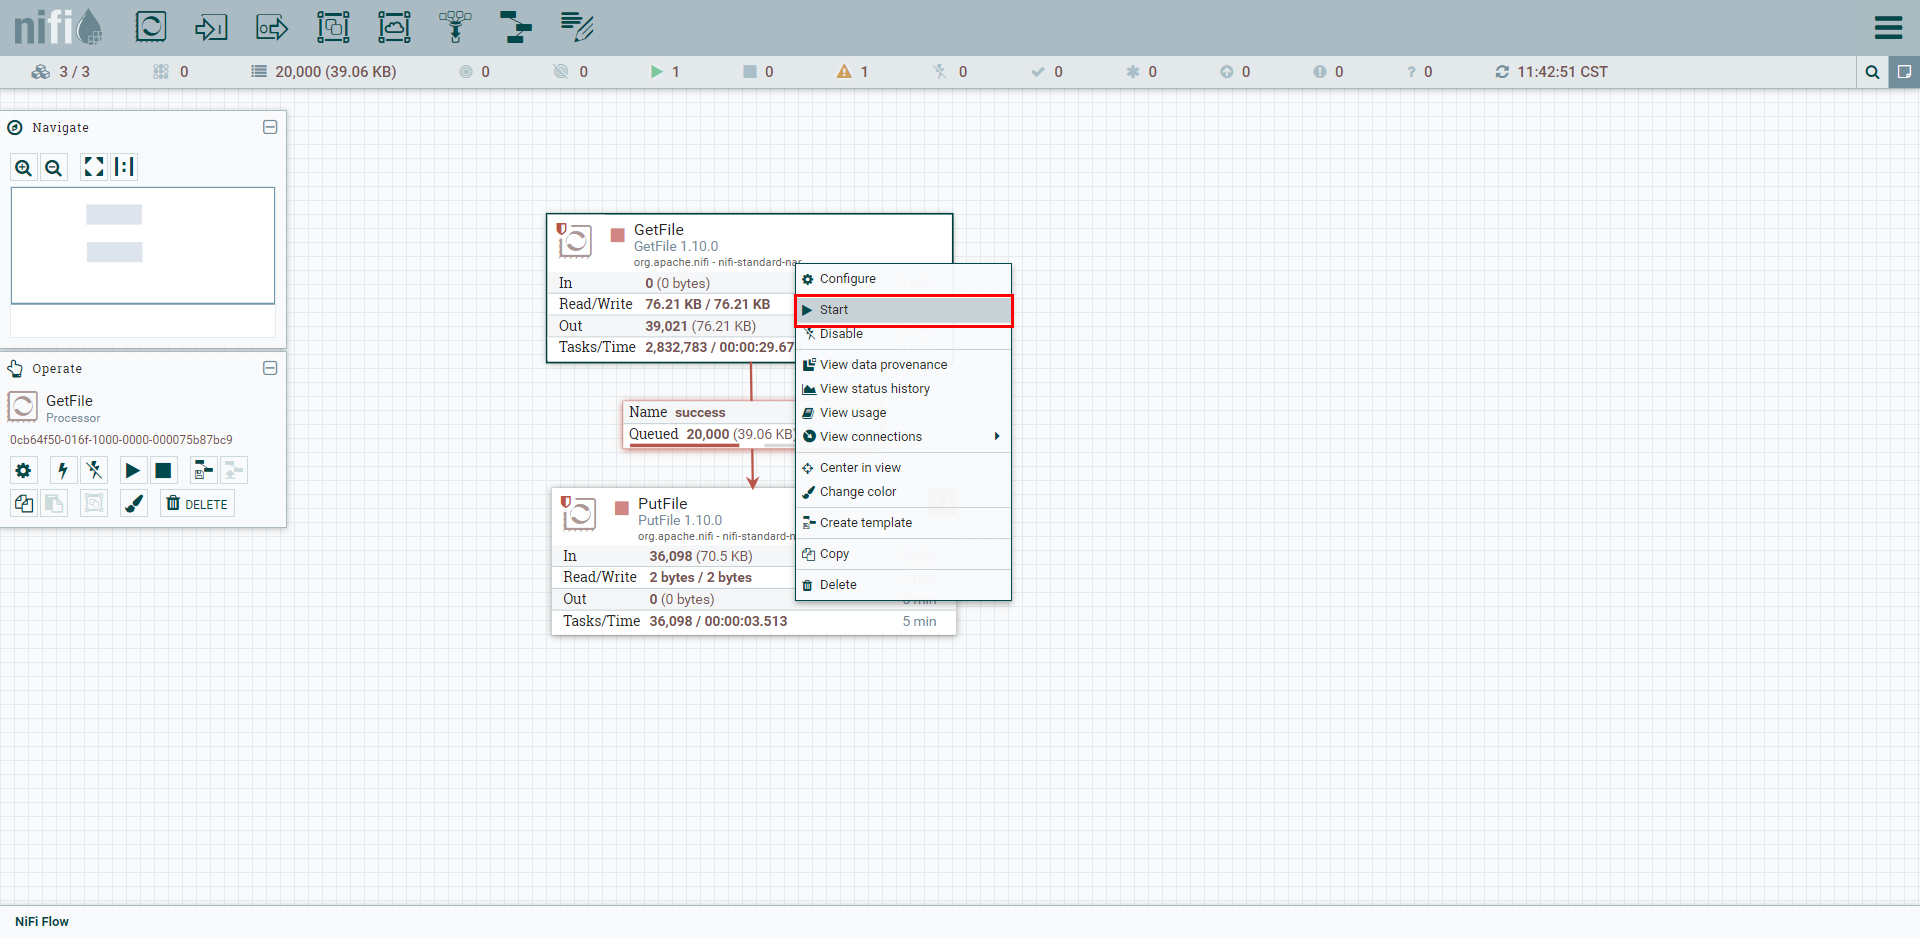Choose Delete from the context menu
The image size is (1920, 937).
[x=903, y=585]
